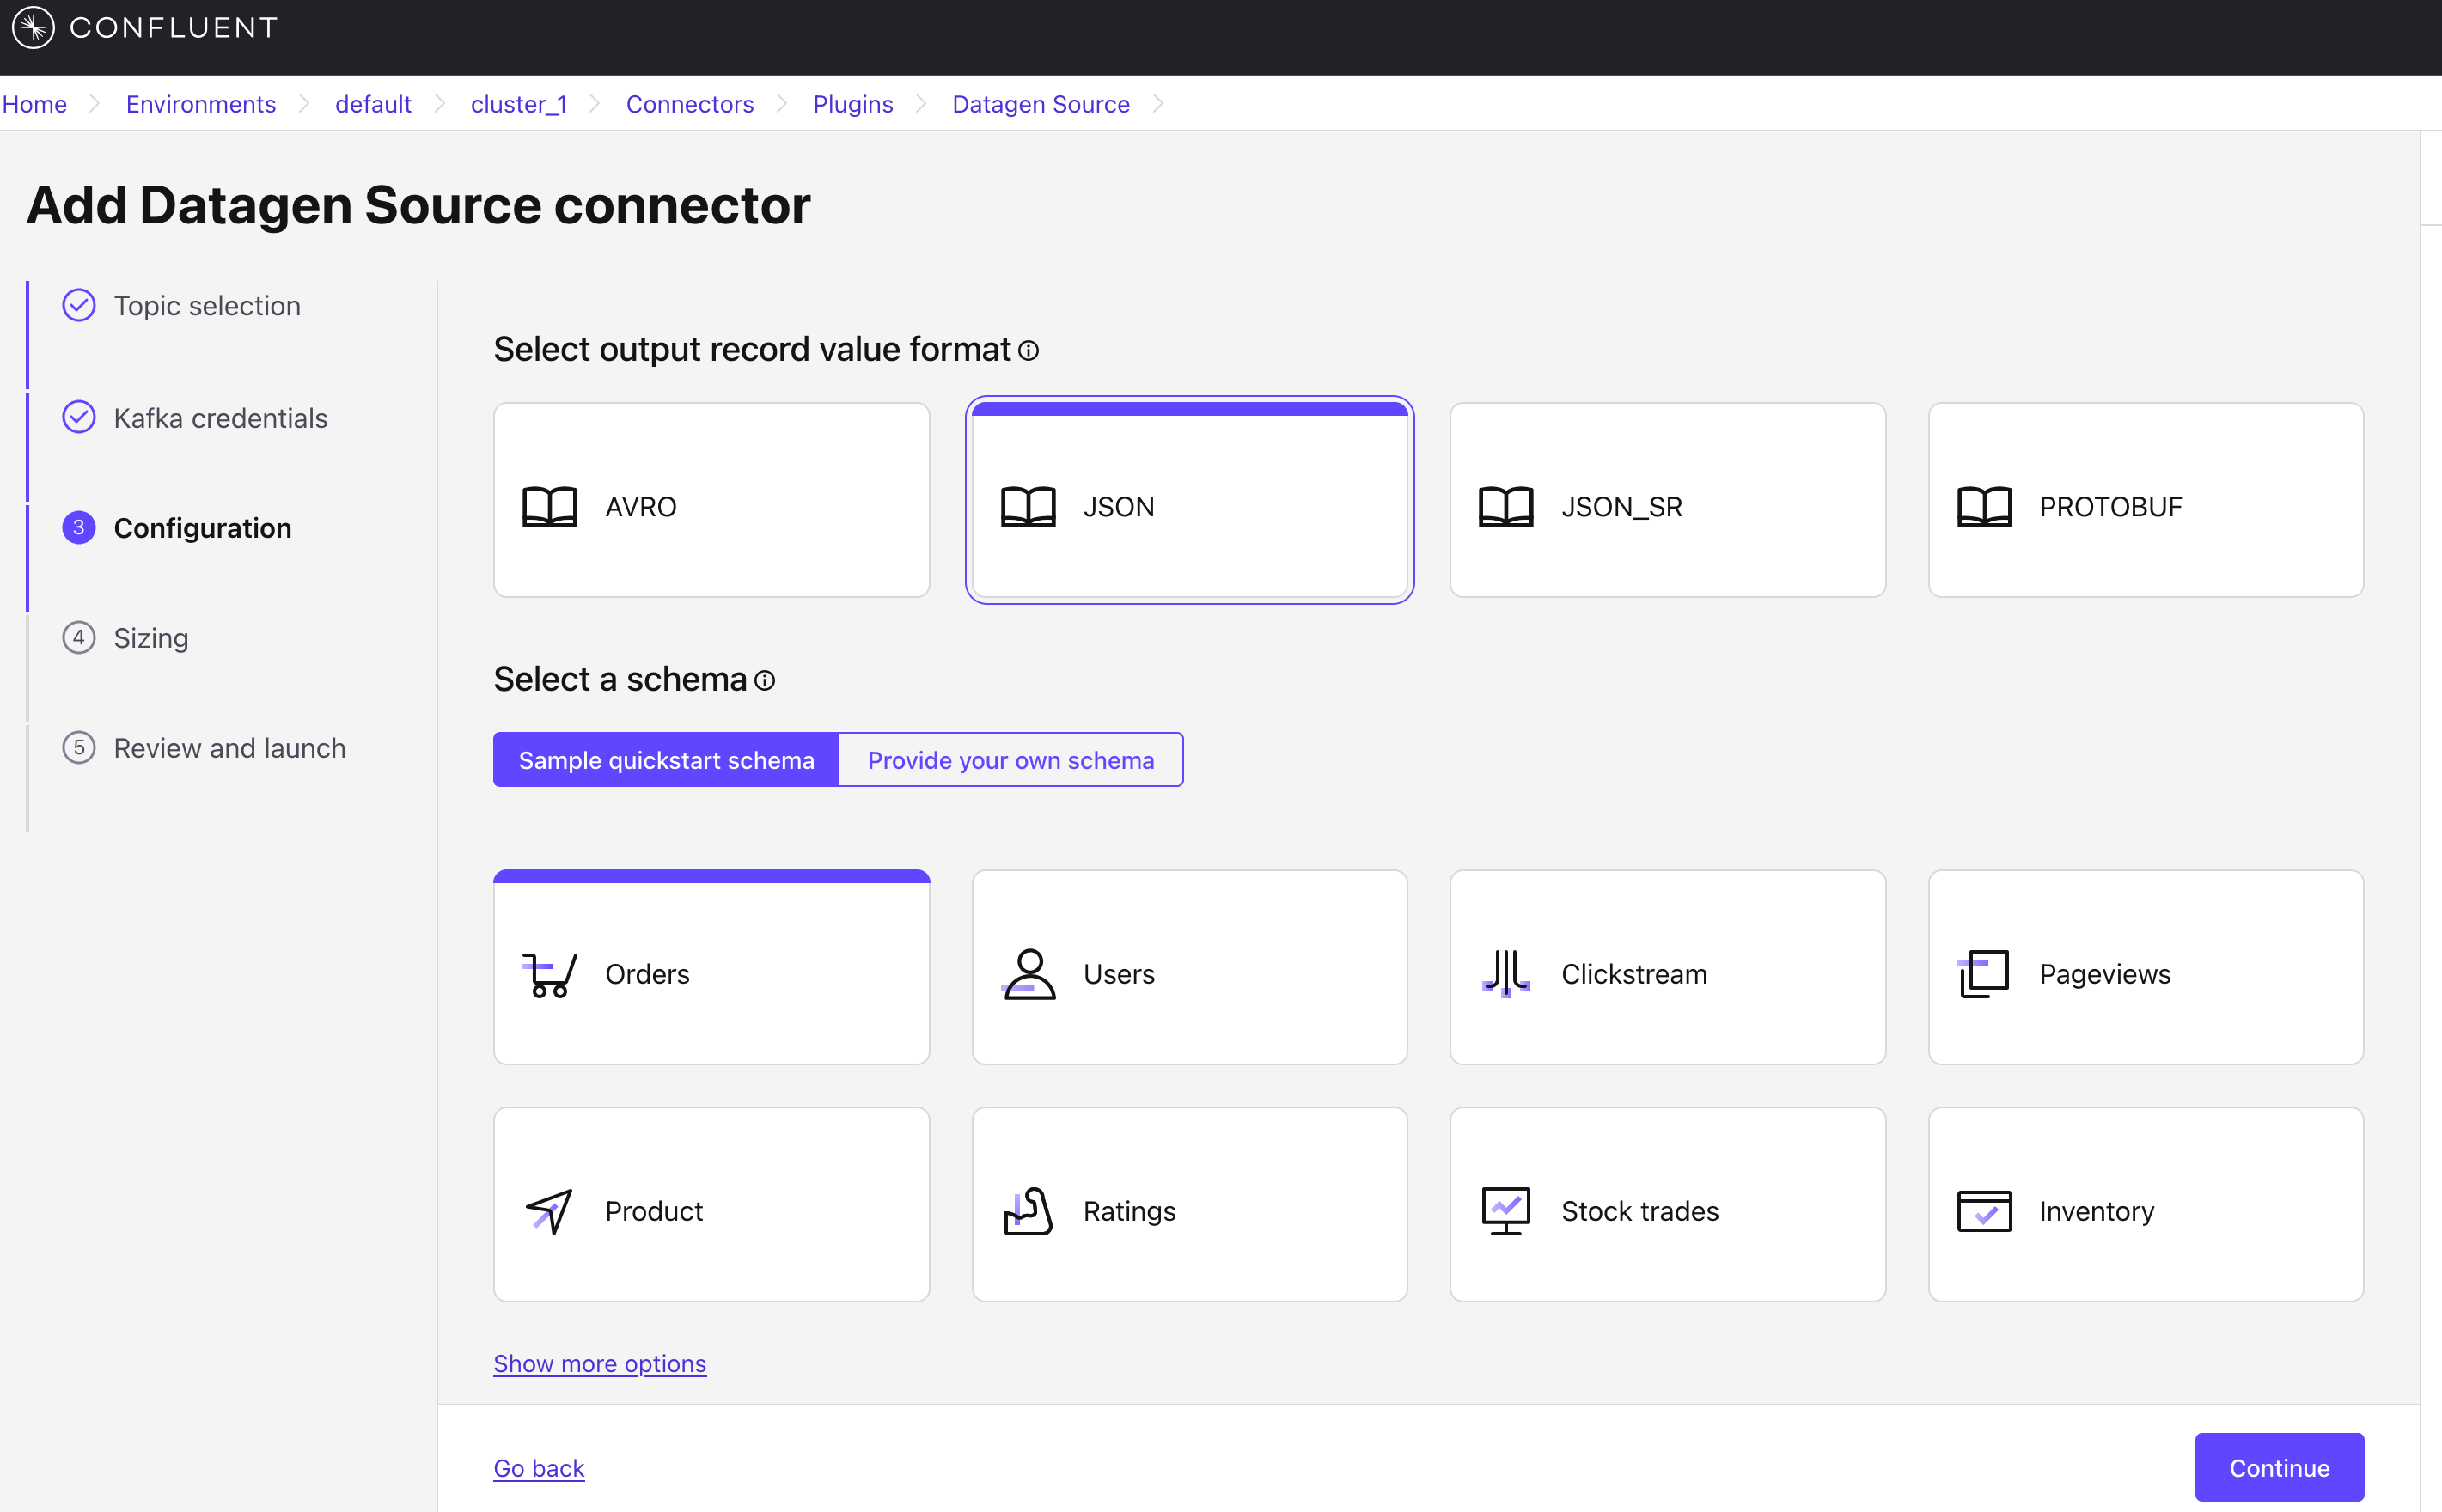This screenshot has width=2442, height=1512.
Task: Click the Confluent logo
Action: tap(144, 27)
